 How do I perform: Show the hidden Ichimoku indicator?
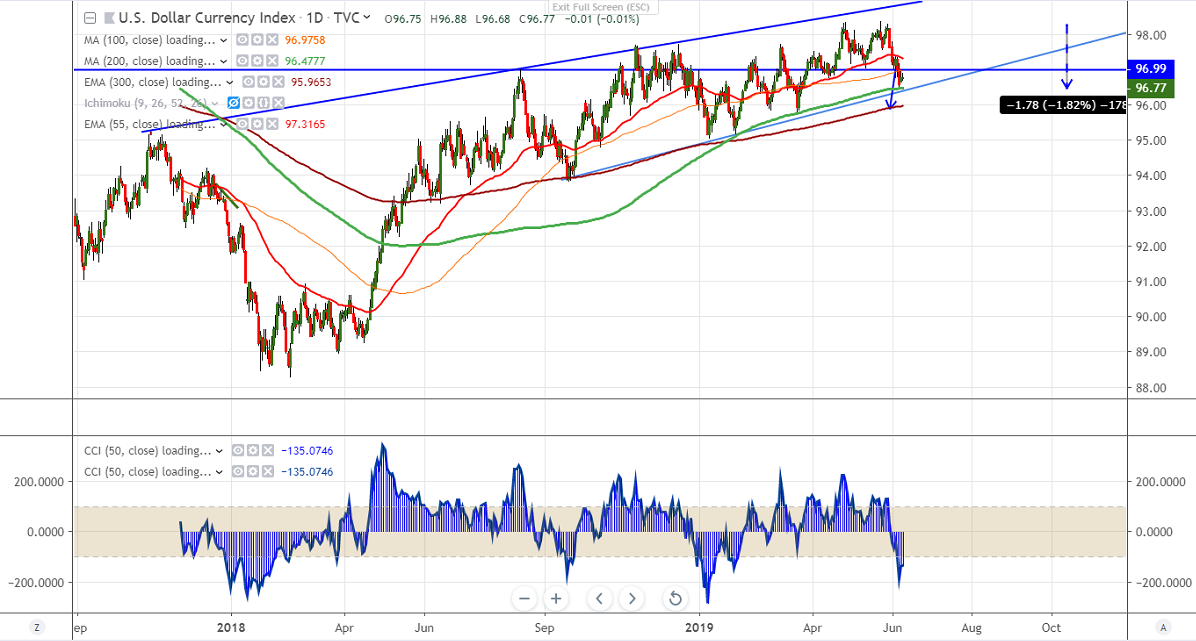point(234,103)
